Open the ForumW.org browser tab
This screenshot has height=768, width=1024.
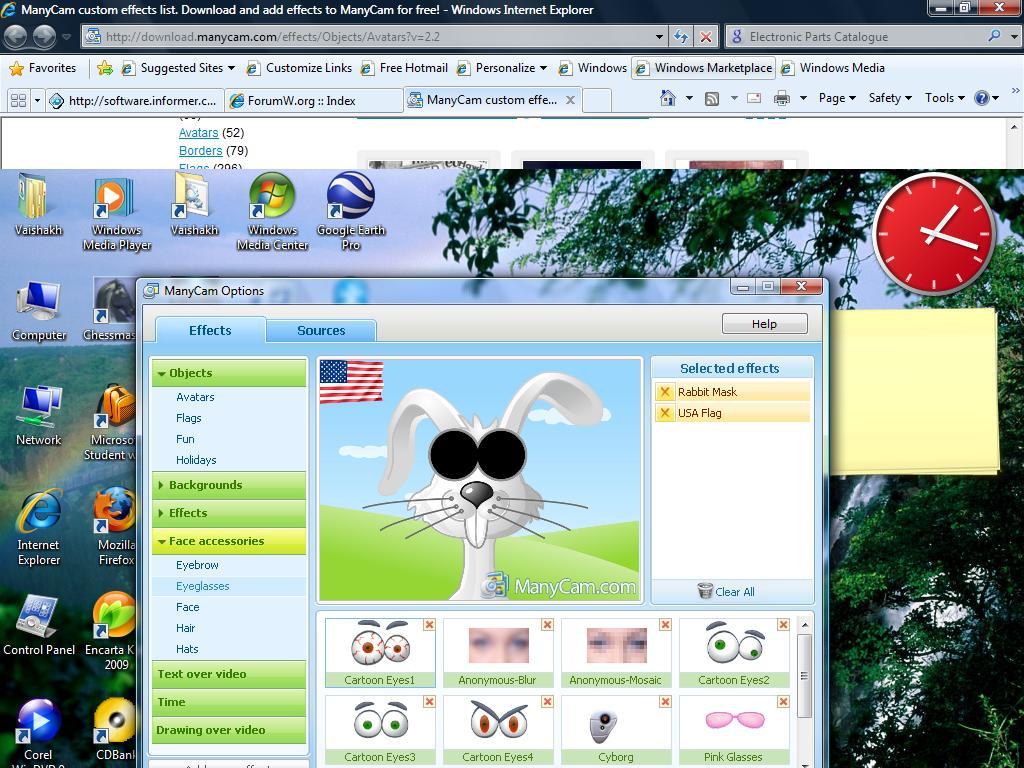pyautogui.click(x=313, y=100)
